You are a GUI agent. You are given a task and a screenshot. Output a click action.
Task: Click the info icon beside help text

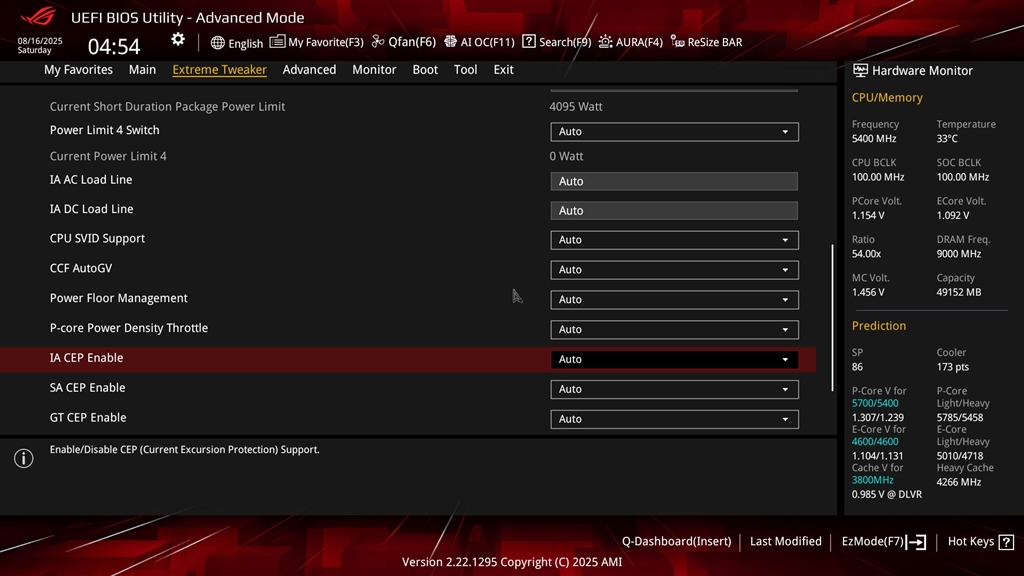pyautogui.click(x=24, y=458)
